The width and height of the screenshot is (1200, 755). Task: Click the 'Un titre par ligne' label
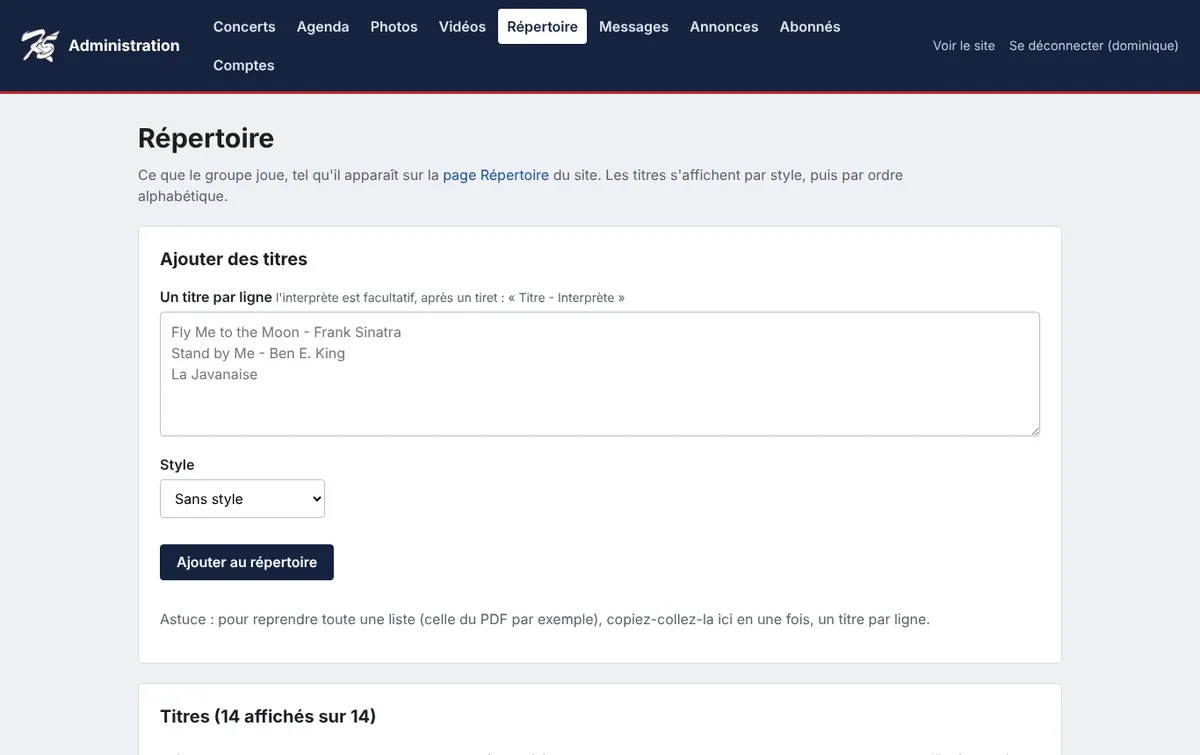coord(216,297)
